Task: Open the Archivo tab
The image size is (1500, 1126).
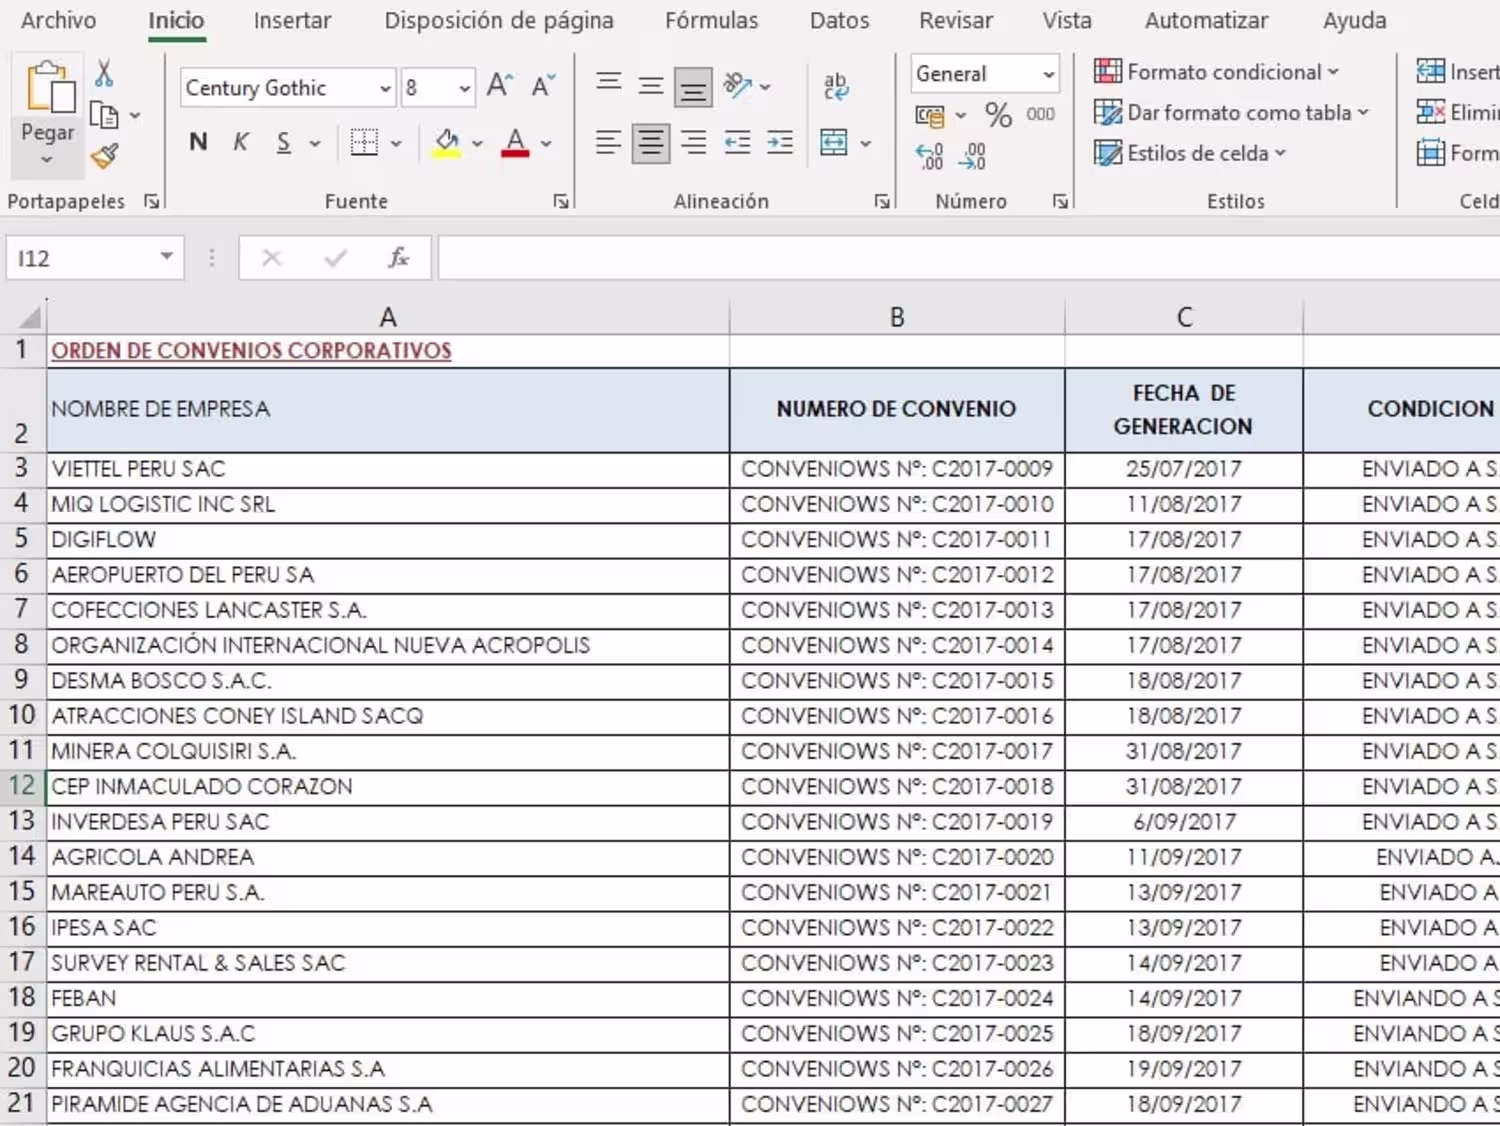Action: (59, 20)
